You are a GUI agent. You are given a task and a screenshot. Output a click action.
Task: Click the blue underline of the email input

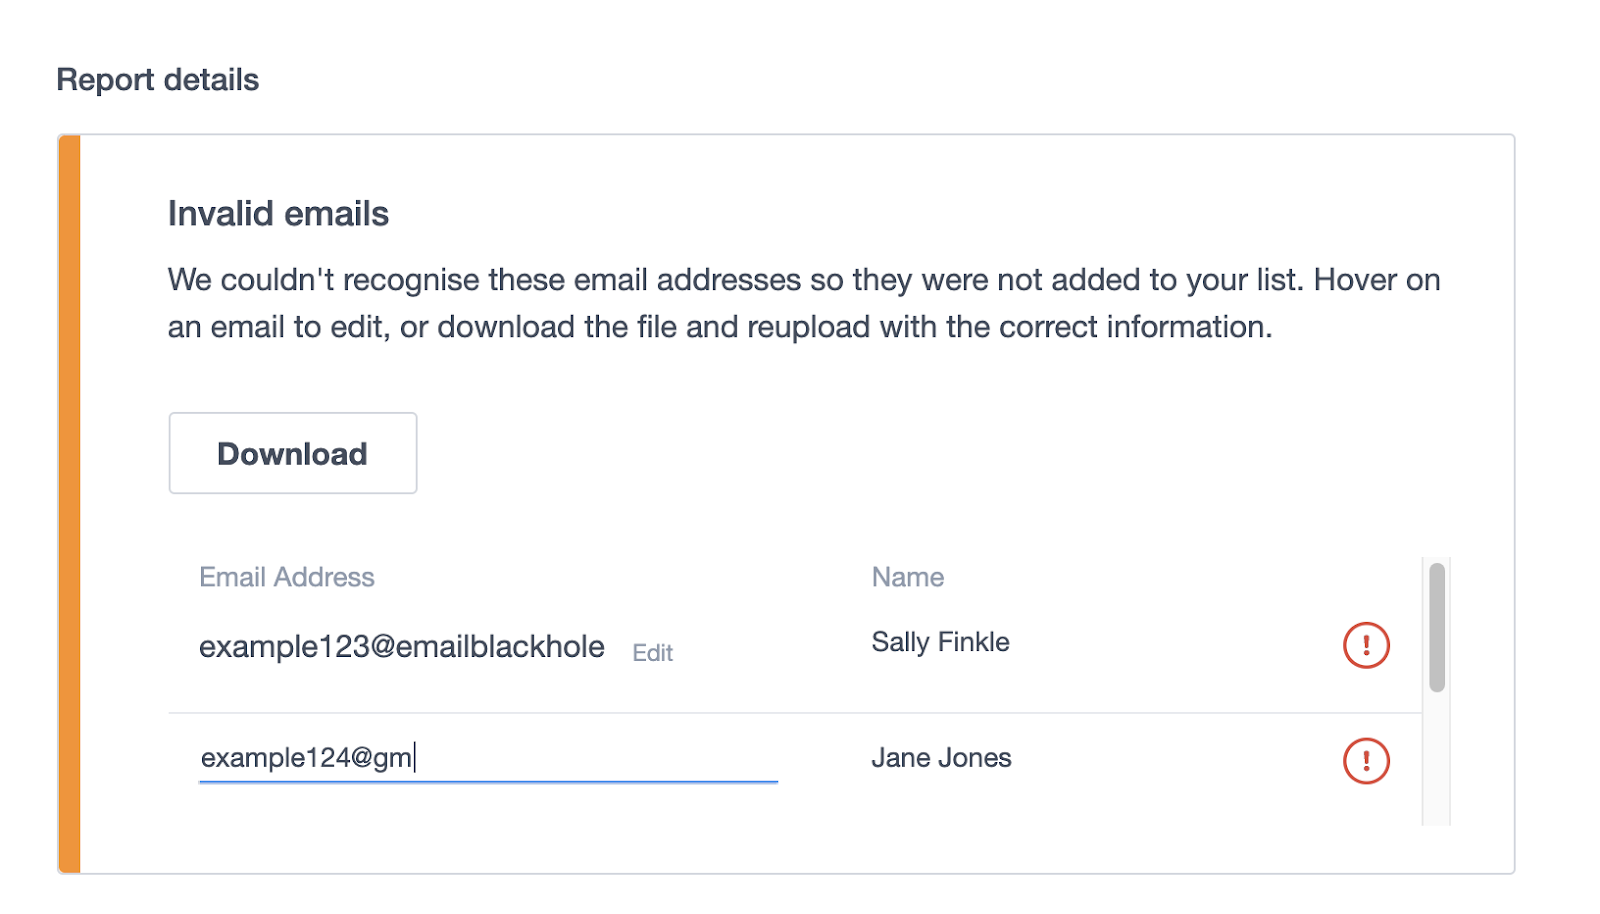tap(488, 782)
